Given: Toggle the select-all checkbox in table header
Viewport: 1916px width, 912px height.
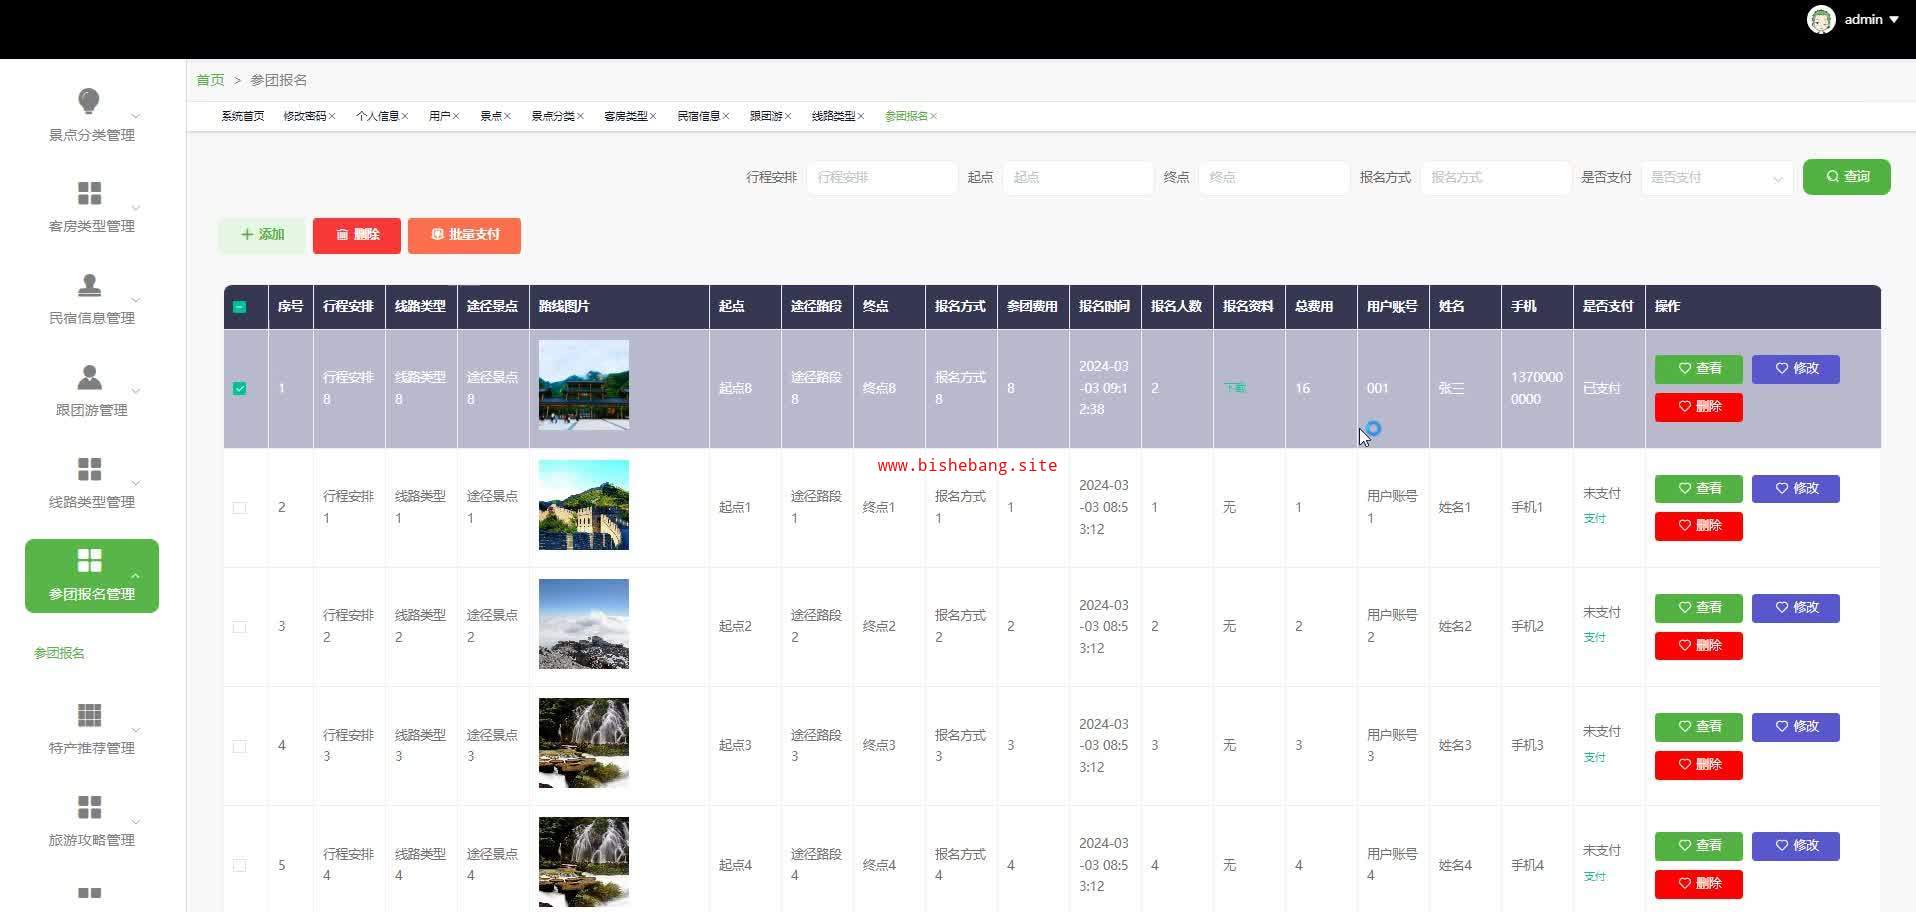Looking at the screenshot, I should pyautogui.click(x=239, y=307).
